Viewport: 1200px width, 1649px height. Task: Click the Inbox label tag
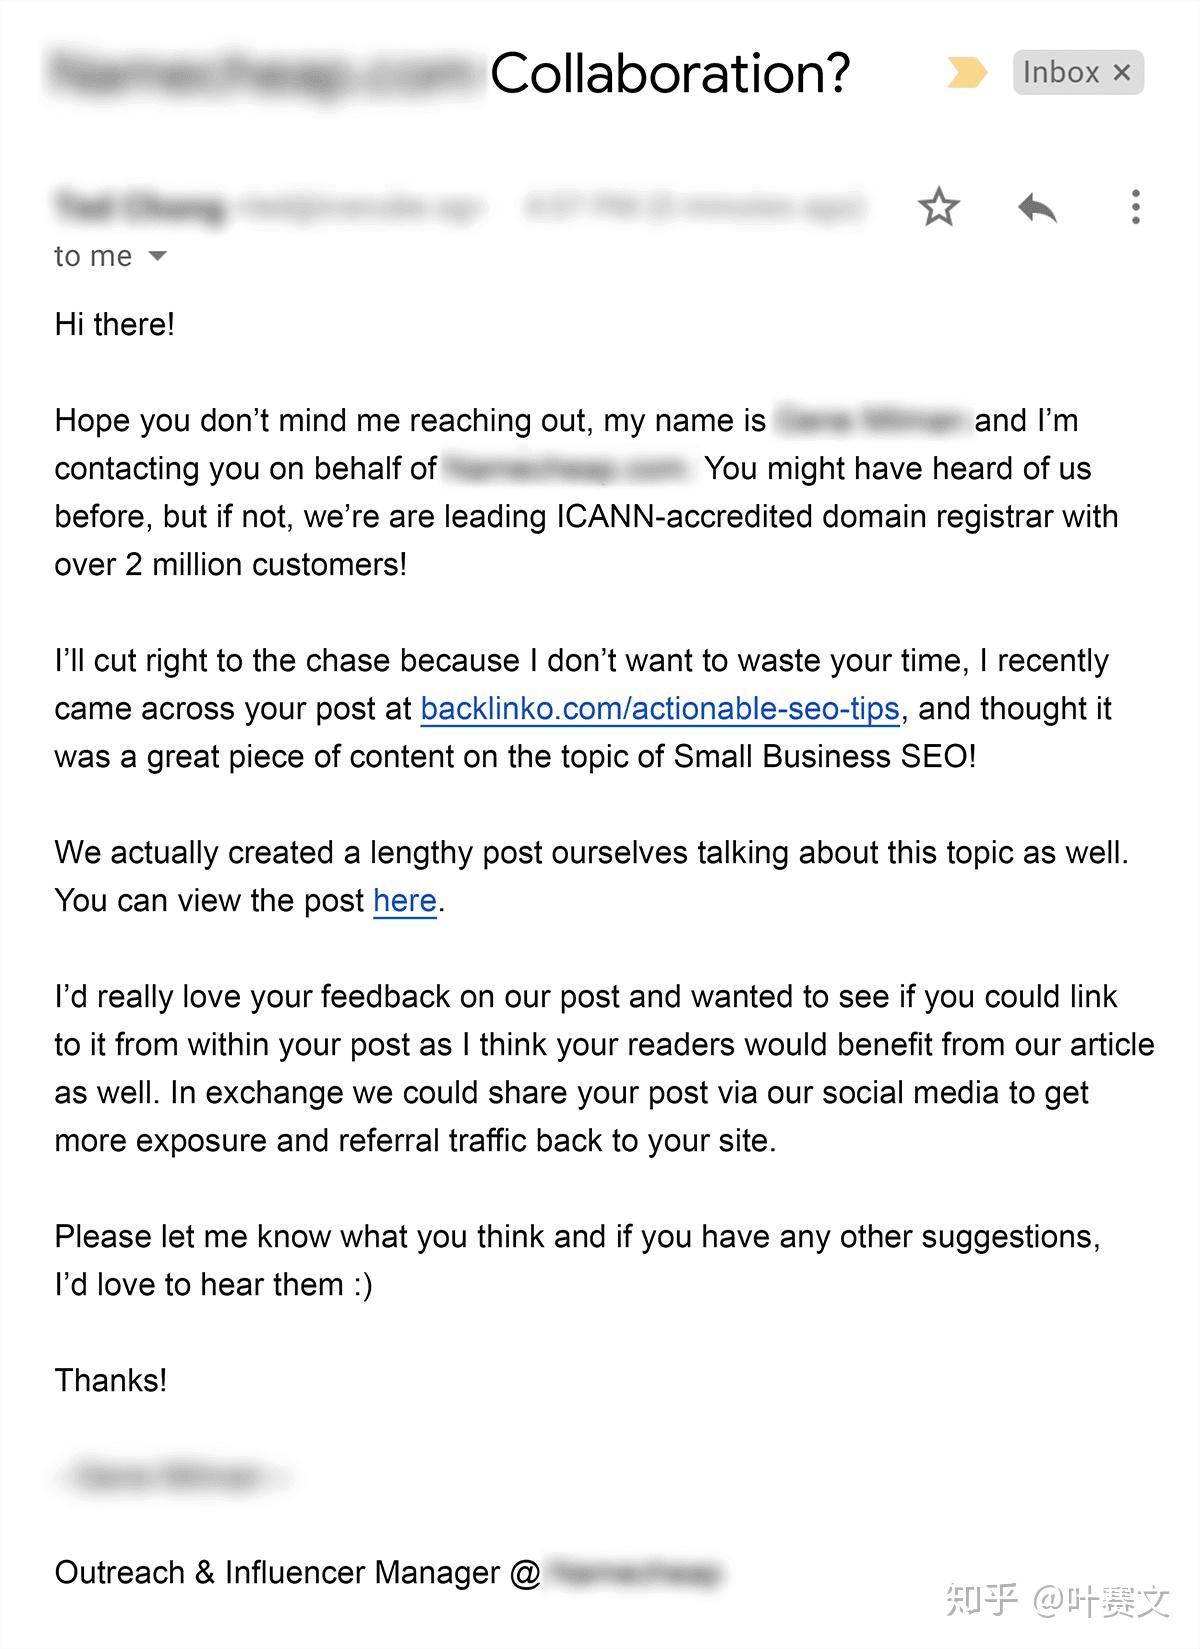tap(1060, 73)
